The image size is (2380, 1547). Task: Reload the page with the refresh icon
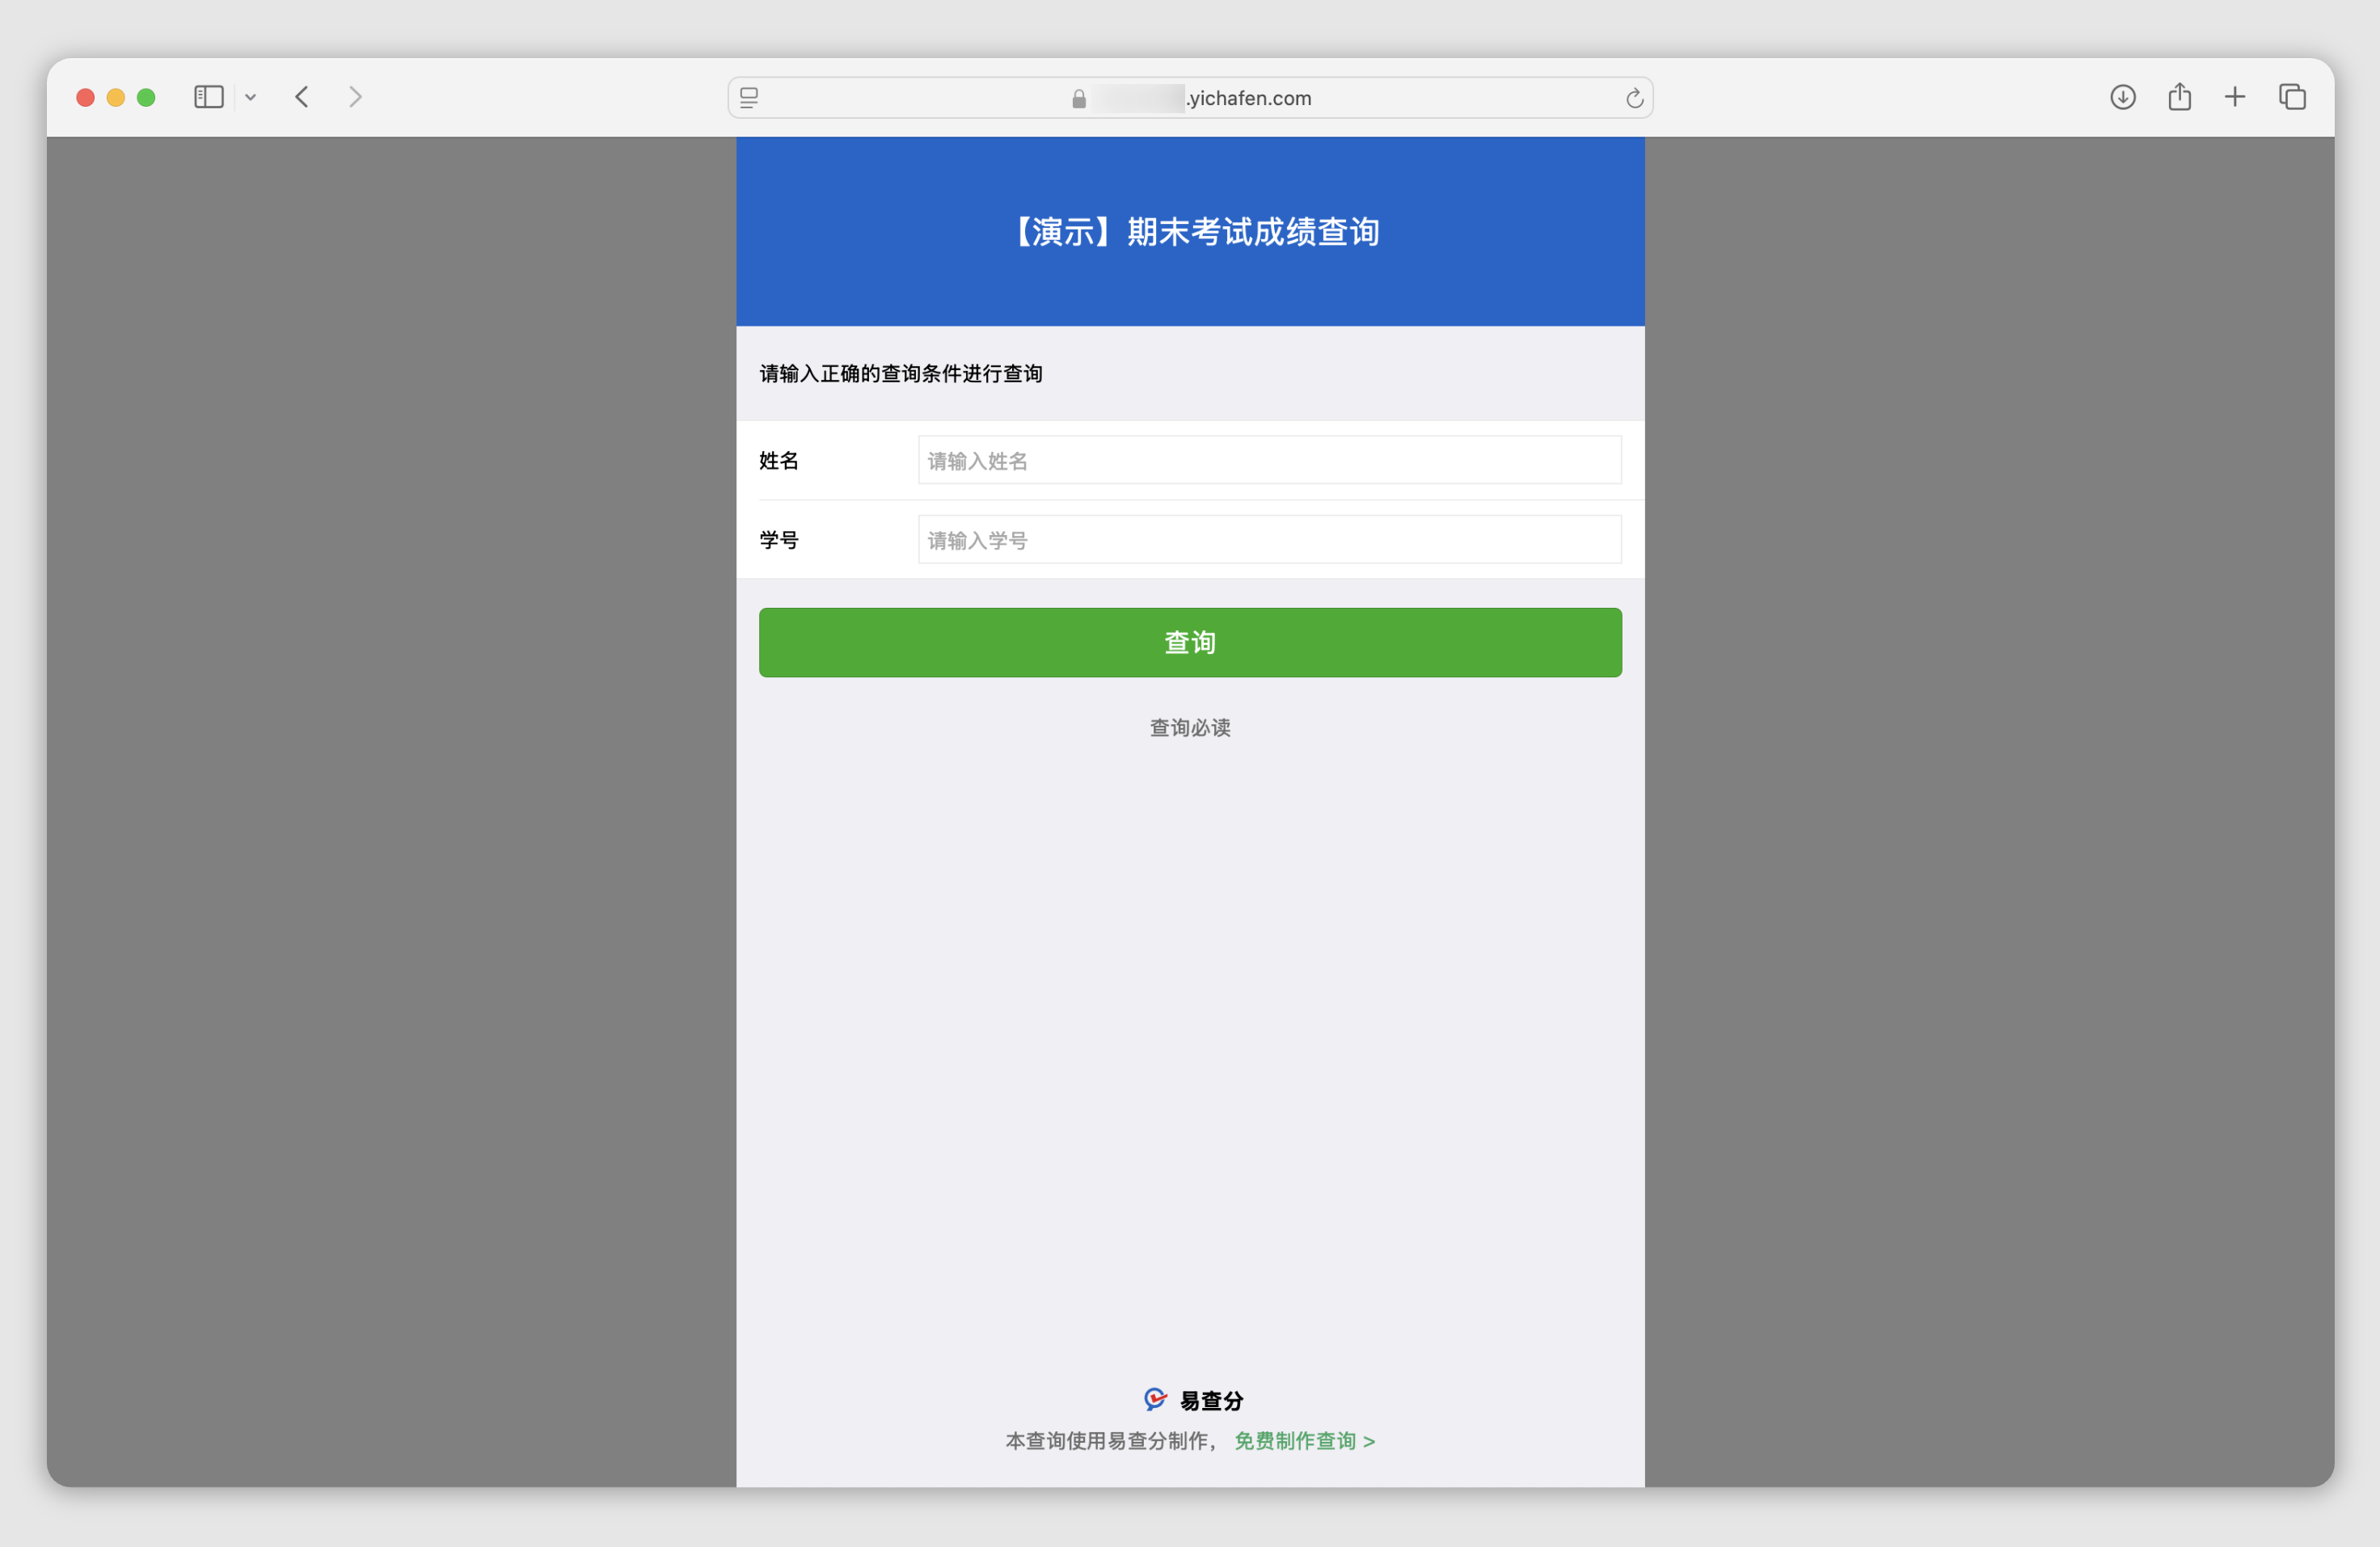[x=1634, y=98]
